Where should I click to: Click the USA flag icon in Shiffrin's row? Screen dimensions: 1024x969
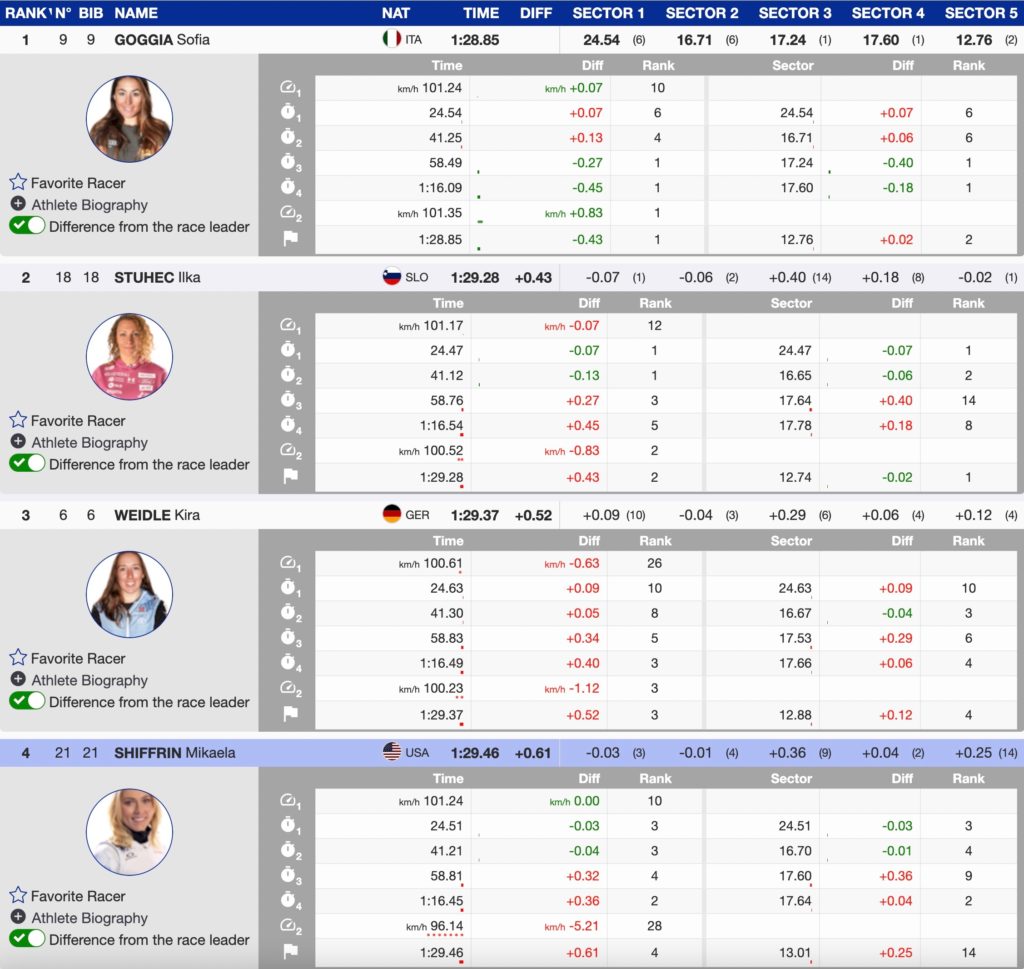click(x=392, y=752)
